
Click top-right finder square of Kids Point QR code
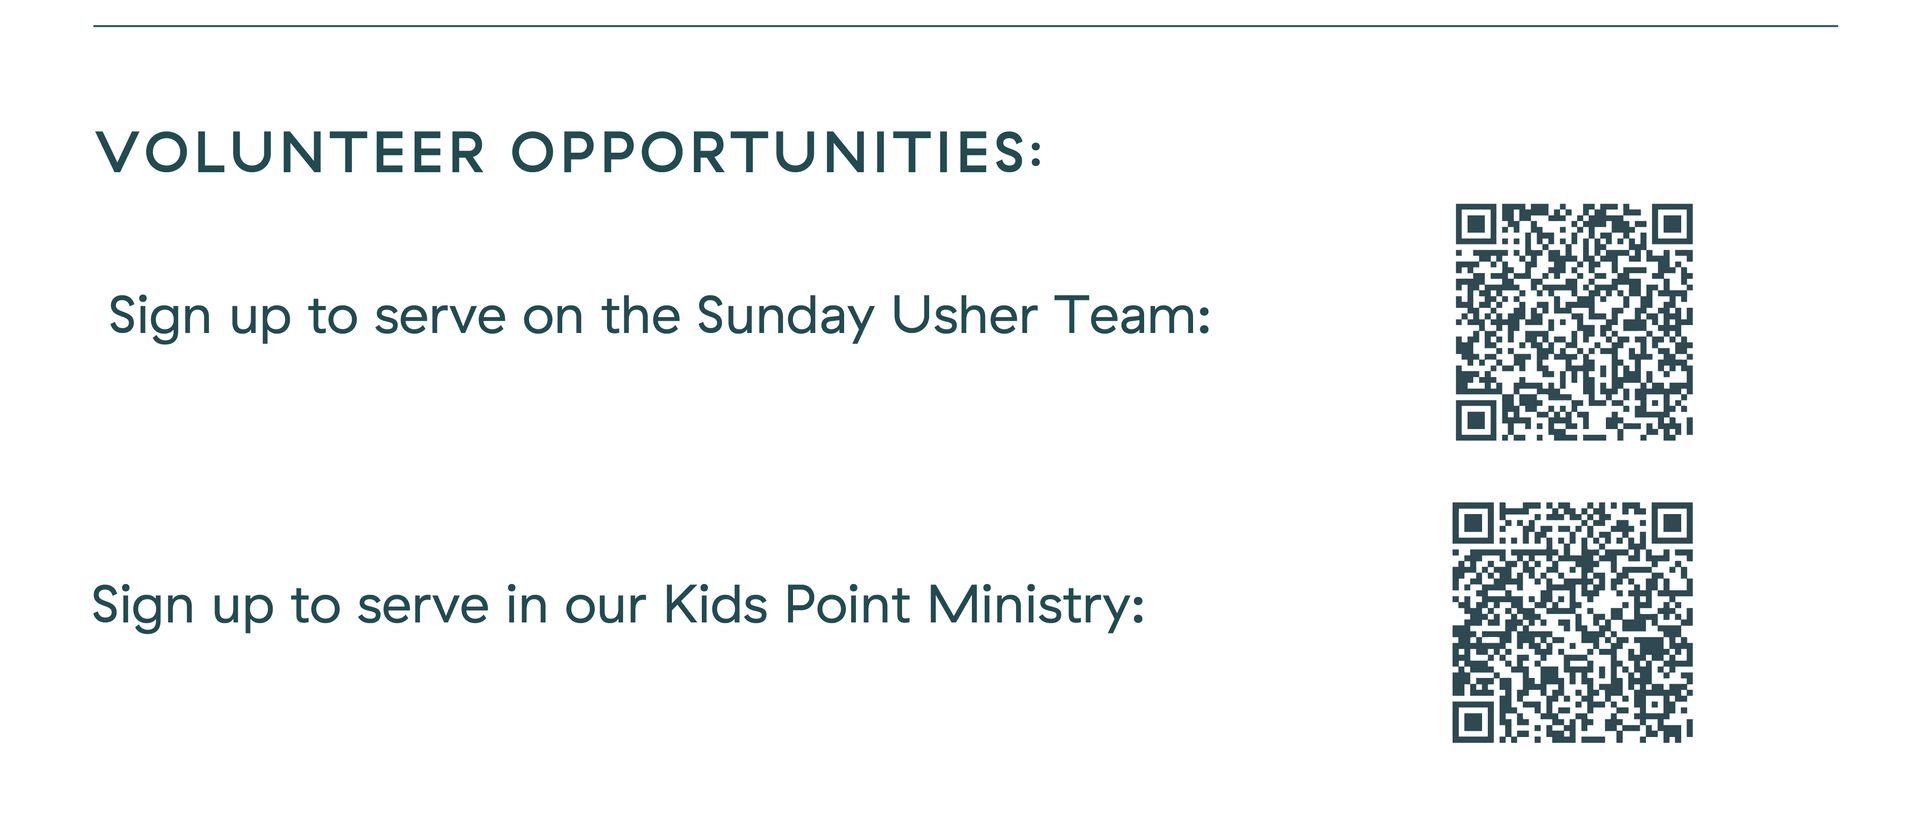1672,523
